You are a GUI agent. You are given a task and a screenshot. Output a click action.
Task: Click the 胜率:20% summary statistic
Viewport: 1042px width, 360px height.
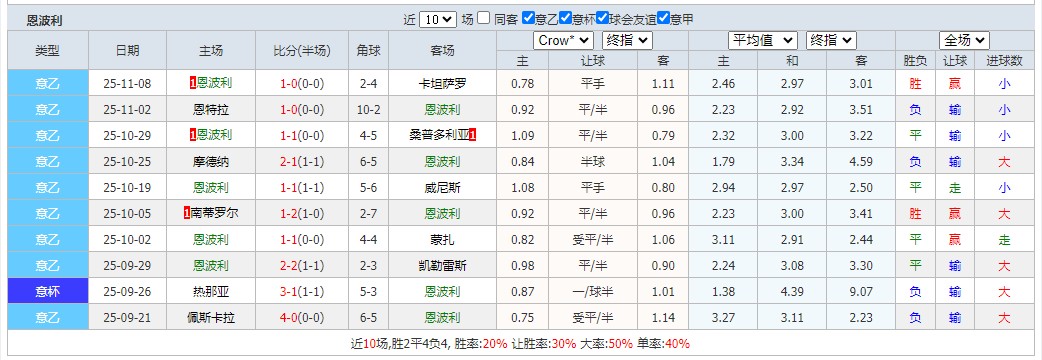coord(480,344)
